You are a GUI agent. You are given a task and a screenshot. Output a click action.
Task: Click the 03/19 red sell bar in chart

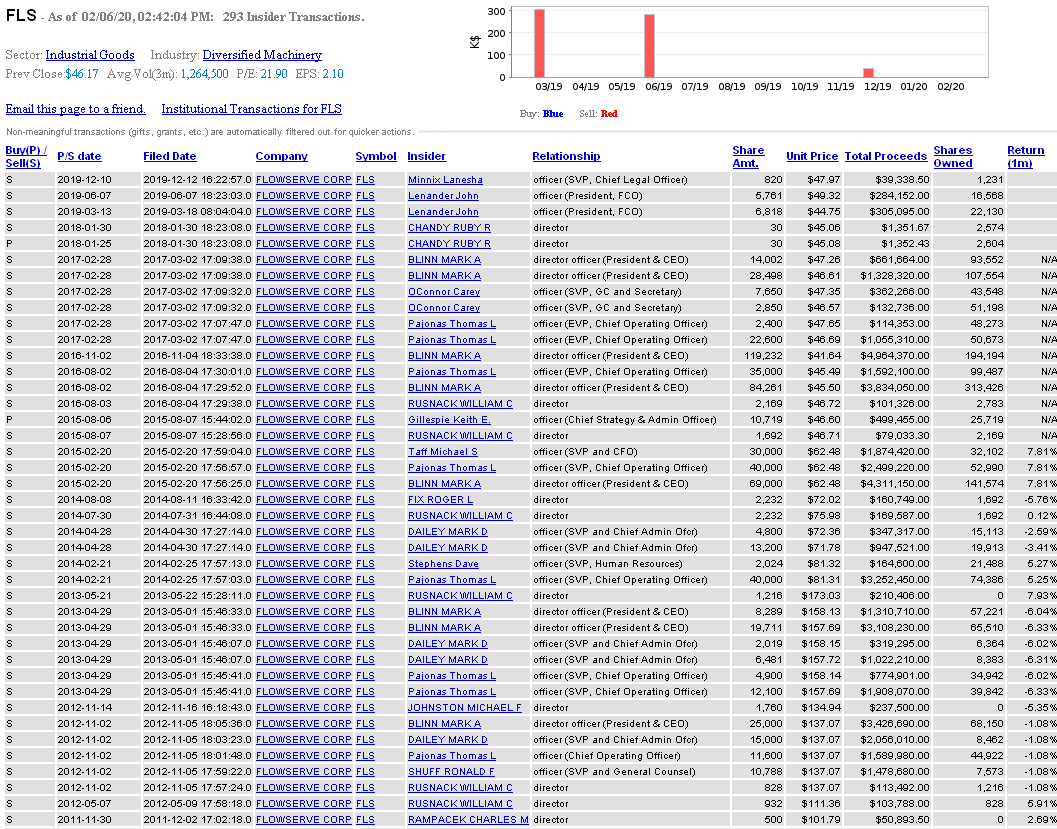coord(539,43)
